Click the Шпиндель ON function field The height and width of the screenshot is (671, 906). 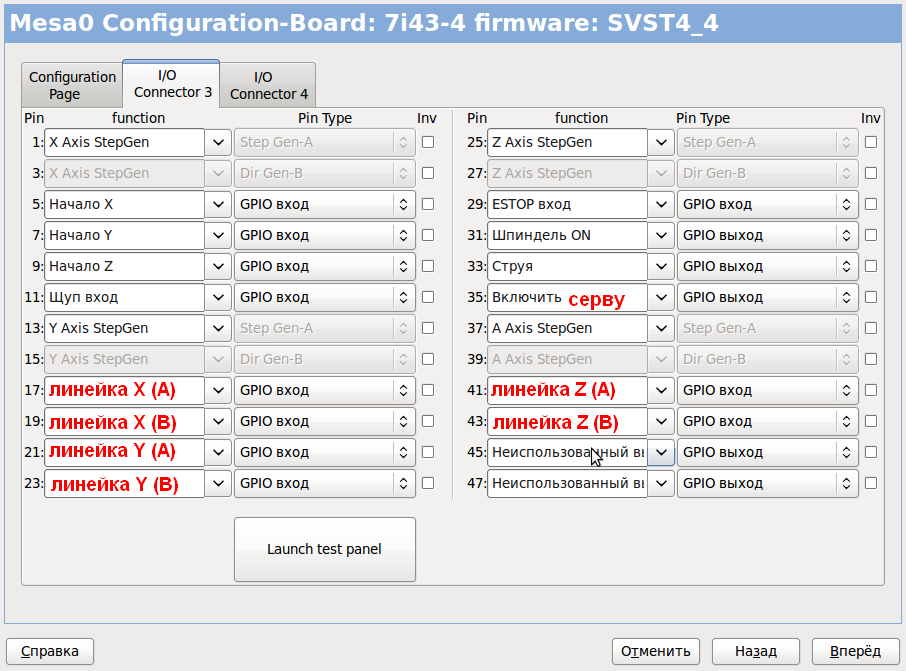point(567,235)
